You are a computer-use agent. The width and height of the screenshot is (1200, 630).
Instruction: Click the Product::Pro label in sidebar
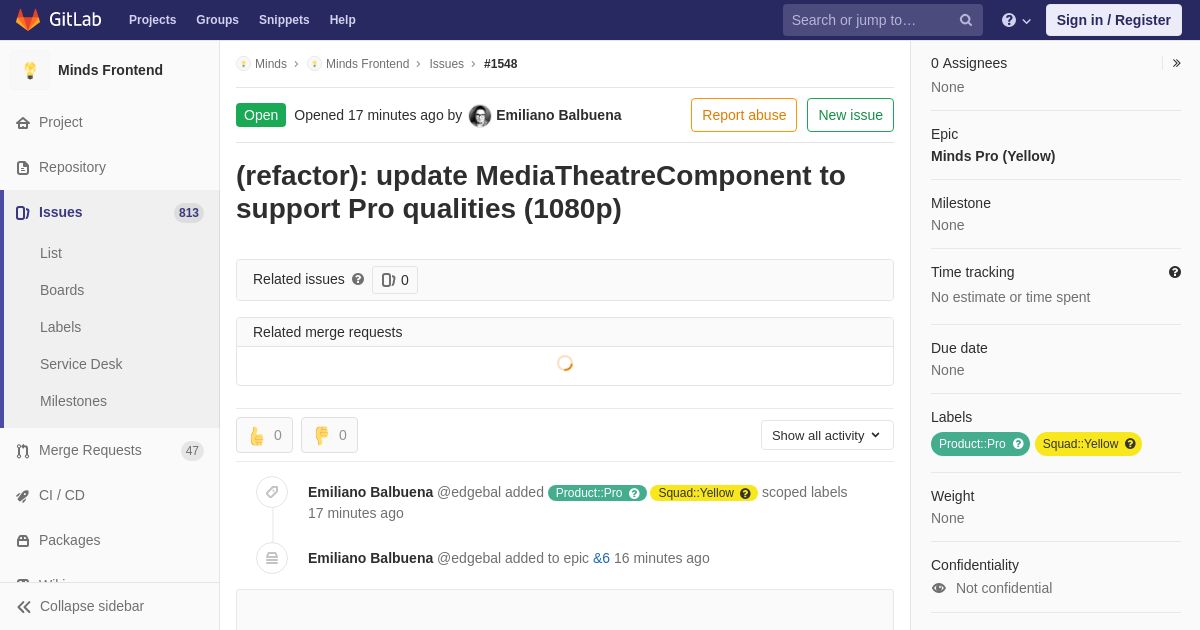coord(972,444)
